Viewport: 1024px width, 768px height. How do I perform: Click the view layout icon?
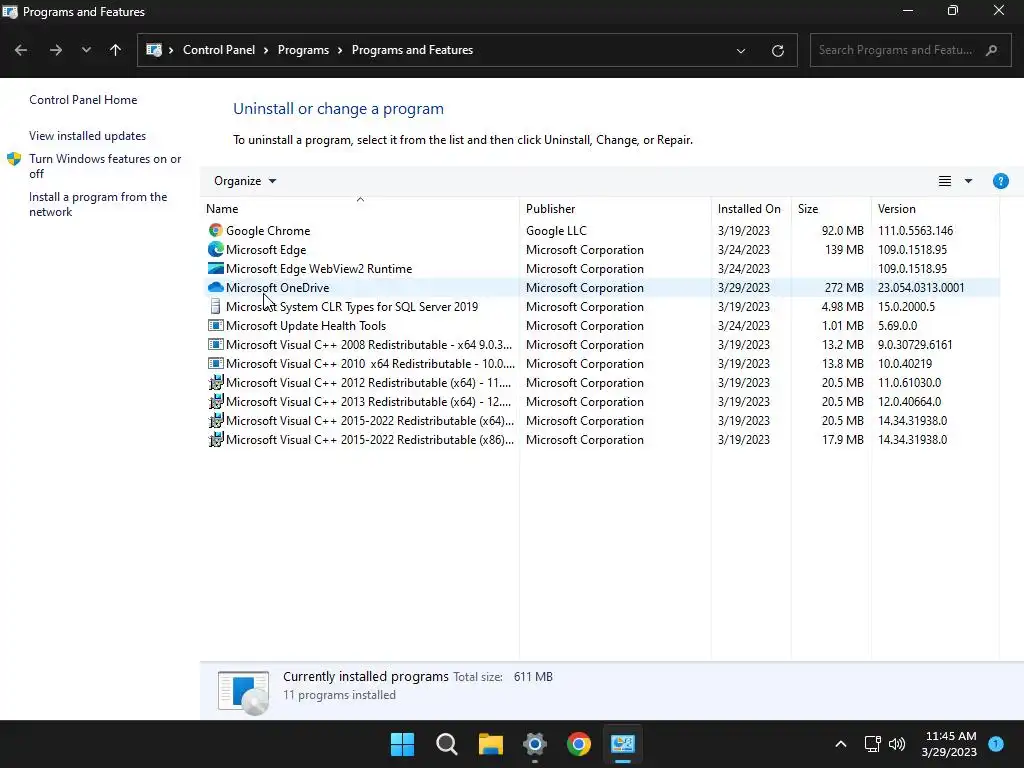pyautogui.click(x=945, y=181)
